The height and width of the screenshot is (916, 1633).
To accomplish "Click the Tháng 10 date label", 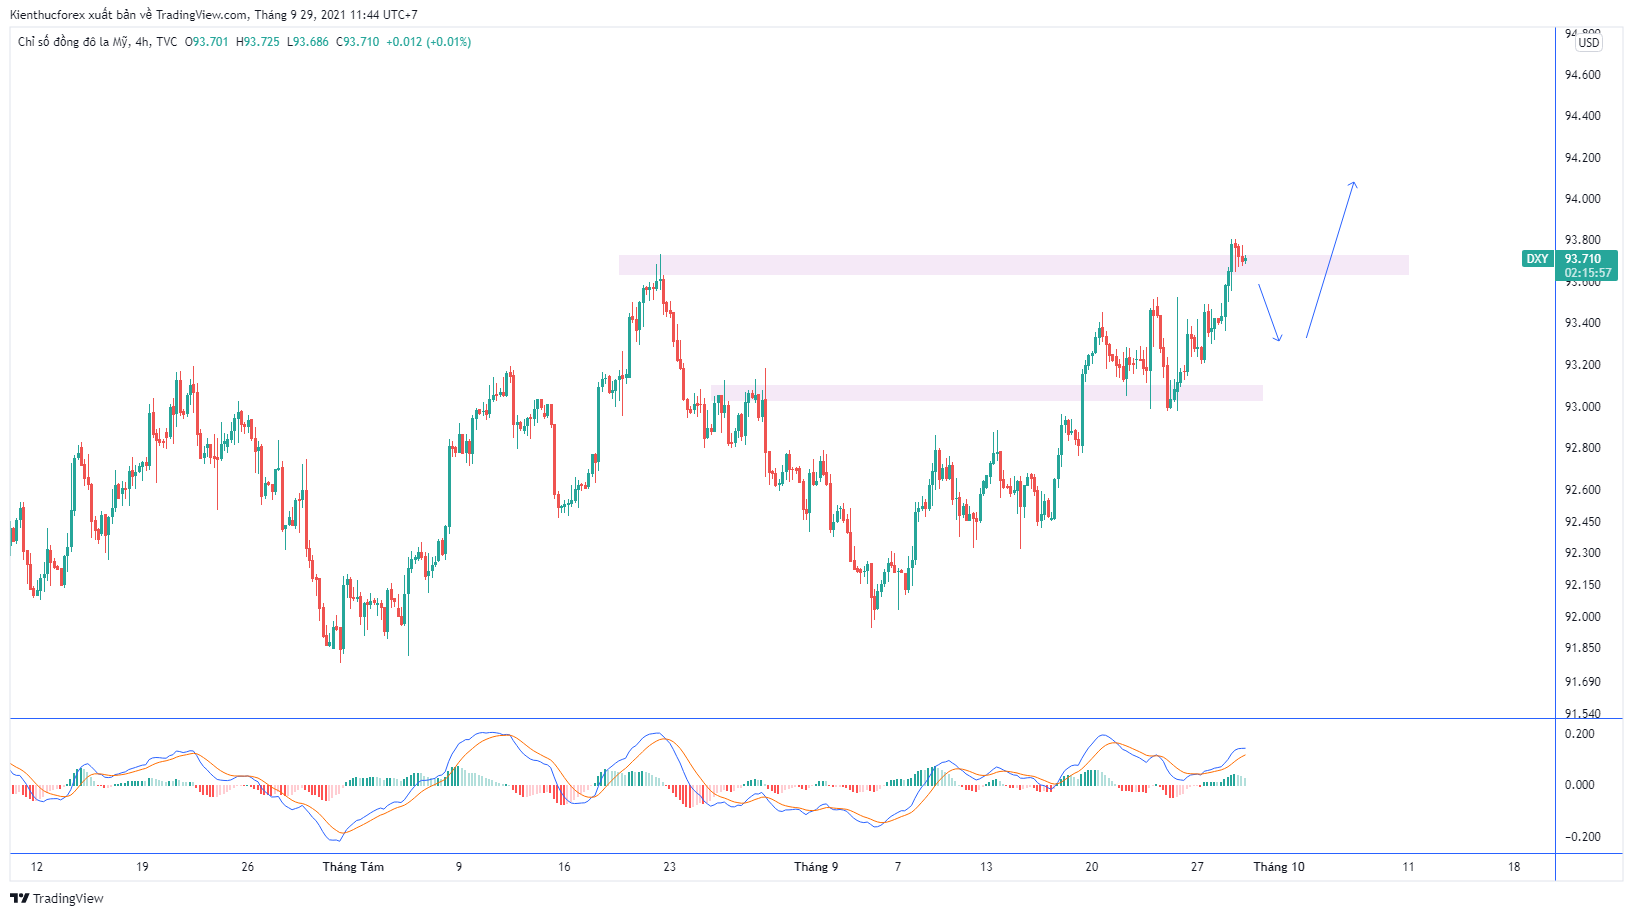I will (1279, 867).
